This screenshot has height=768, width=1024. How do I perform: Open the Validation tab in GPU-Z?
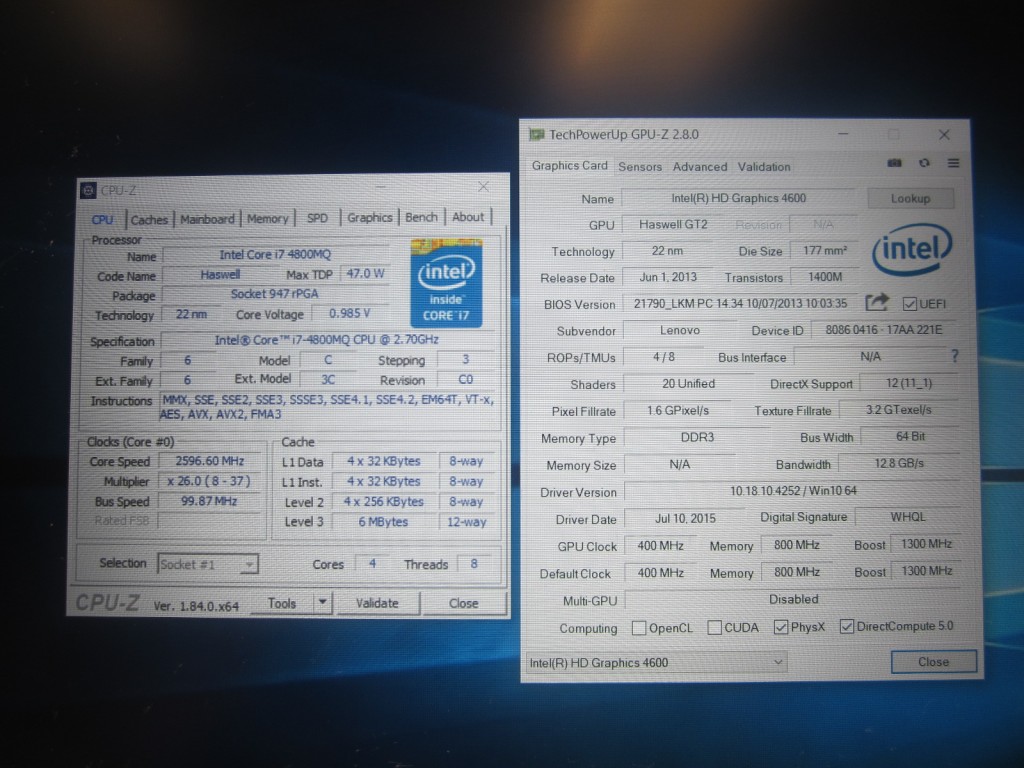764,167
